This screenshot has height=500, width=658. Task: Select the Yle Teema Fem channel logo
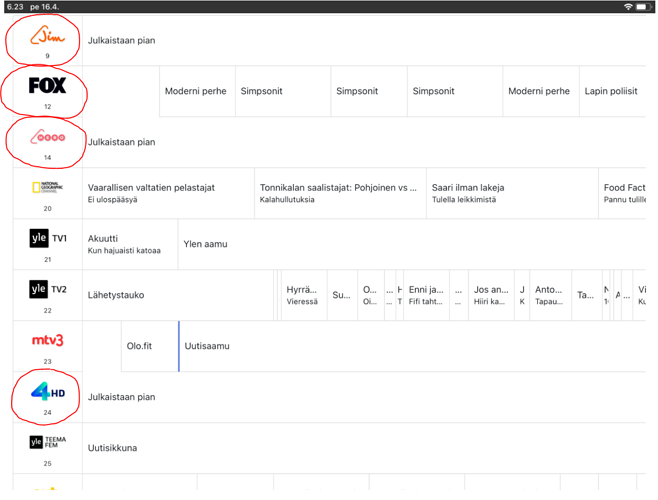pos(47,443)
